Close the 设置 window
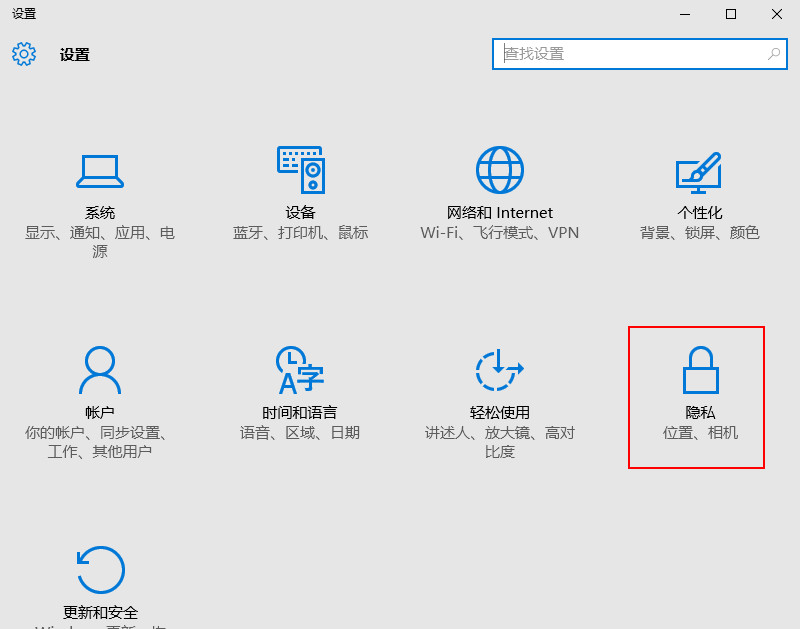The height and width of the screenshot is (629, 800). 777,14
